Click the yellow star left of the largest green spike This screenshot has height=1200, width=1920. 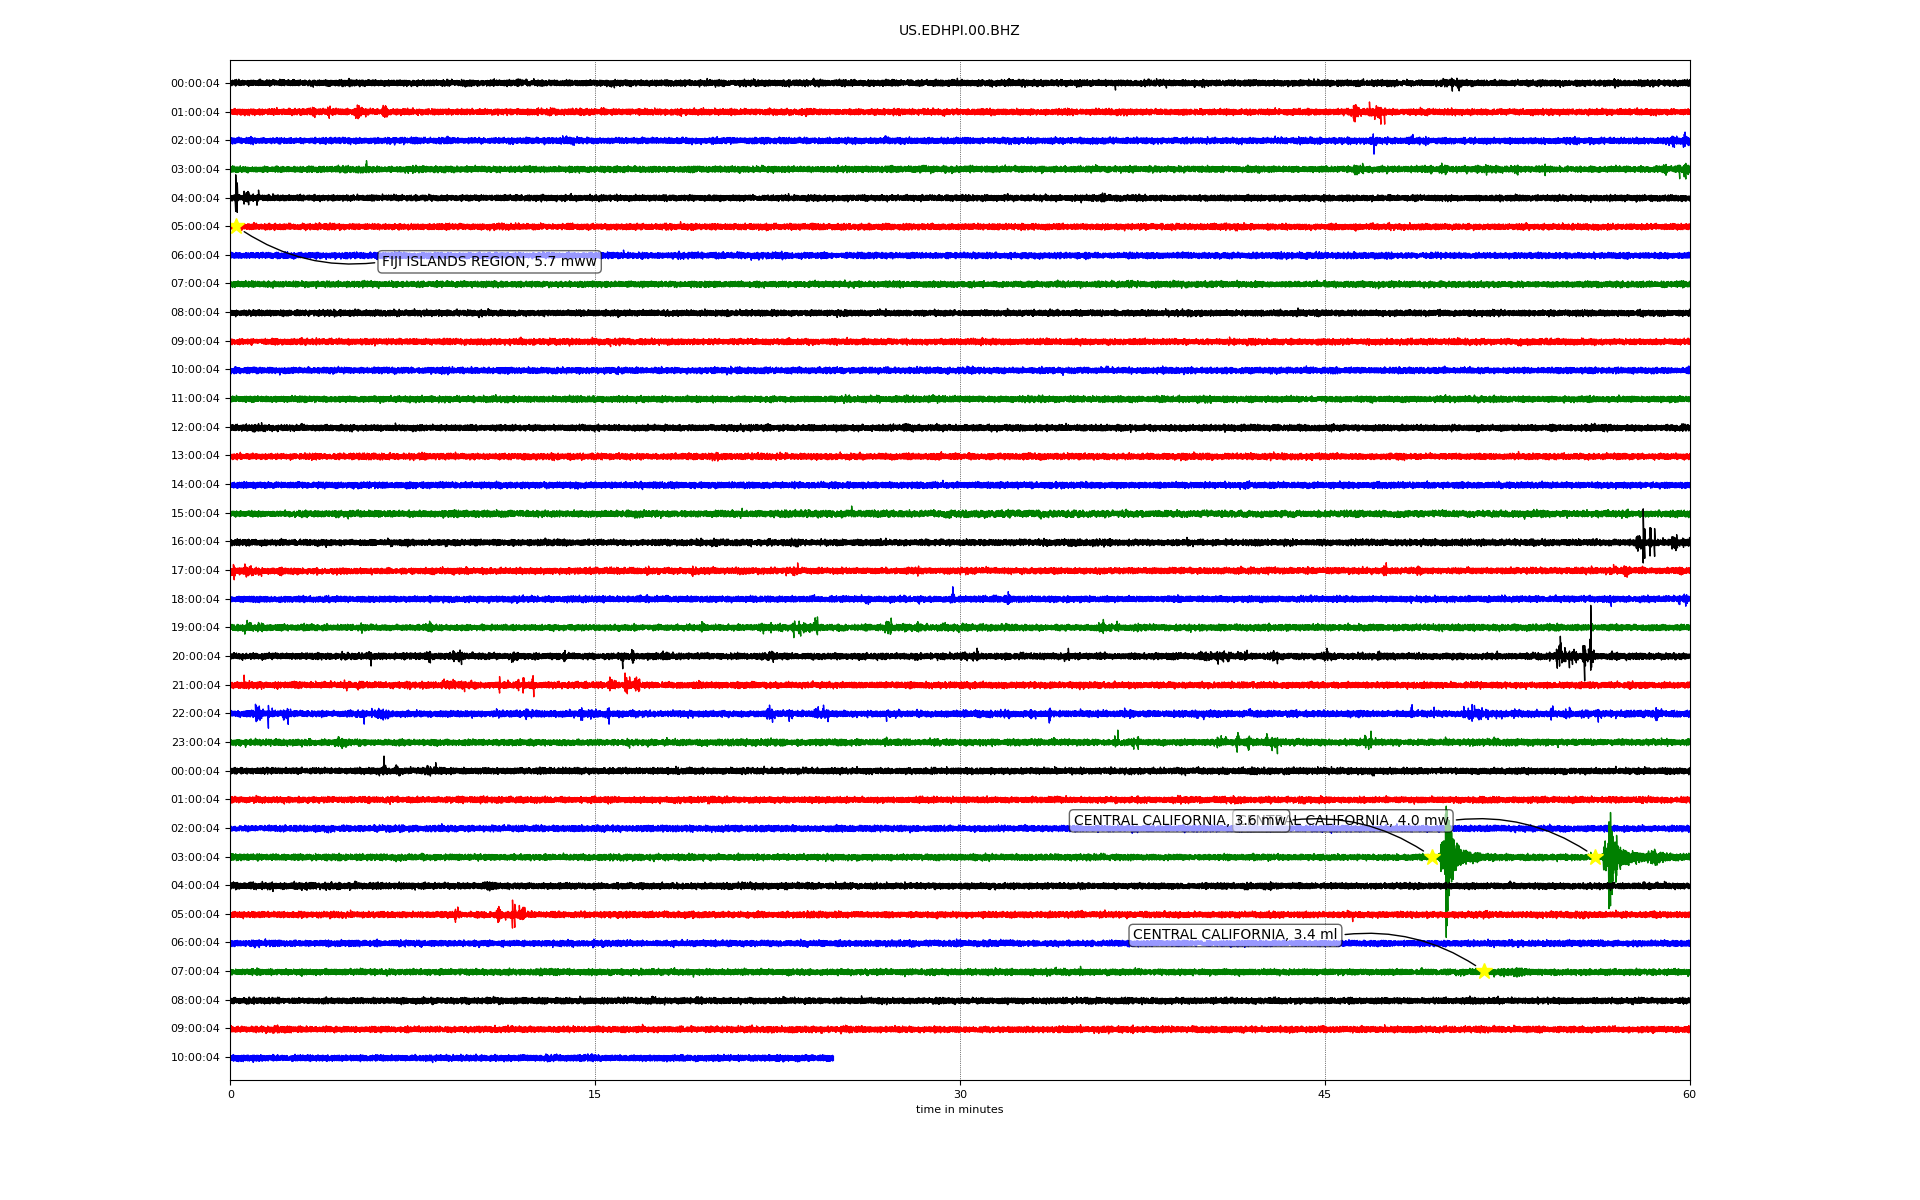(x=1432, y=857)
